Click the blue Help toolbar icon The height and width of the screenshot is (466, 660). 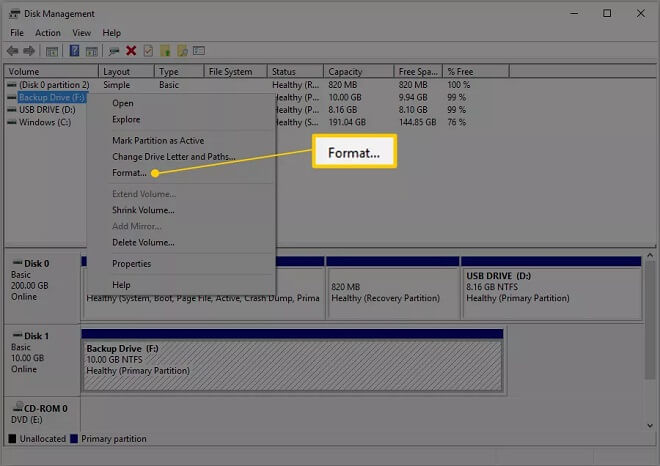[x=74, y=51]
